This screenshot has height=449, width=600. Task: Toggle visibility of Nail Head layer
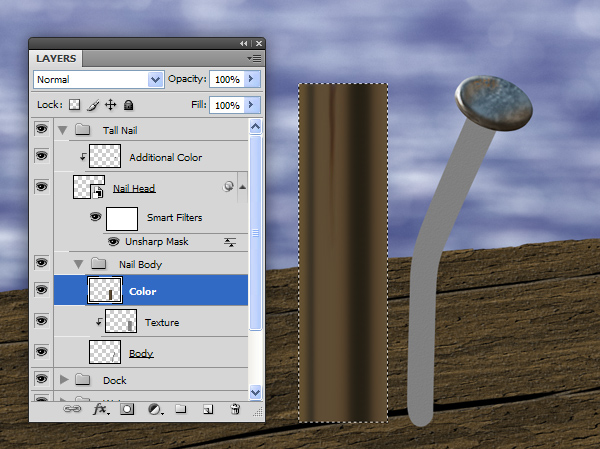coord(42,187)
